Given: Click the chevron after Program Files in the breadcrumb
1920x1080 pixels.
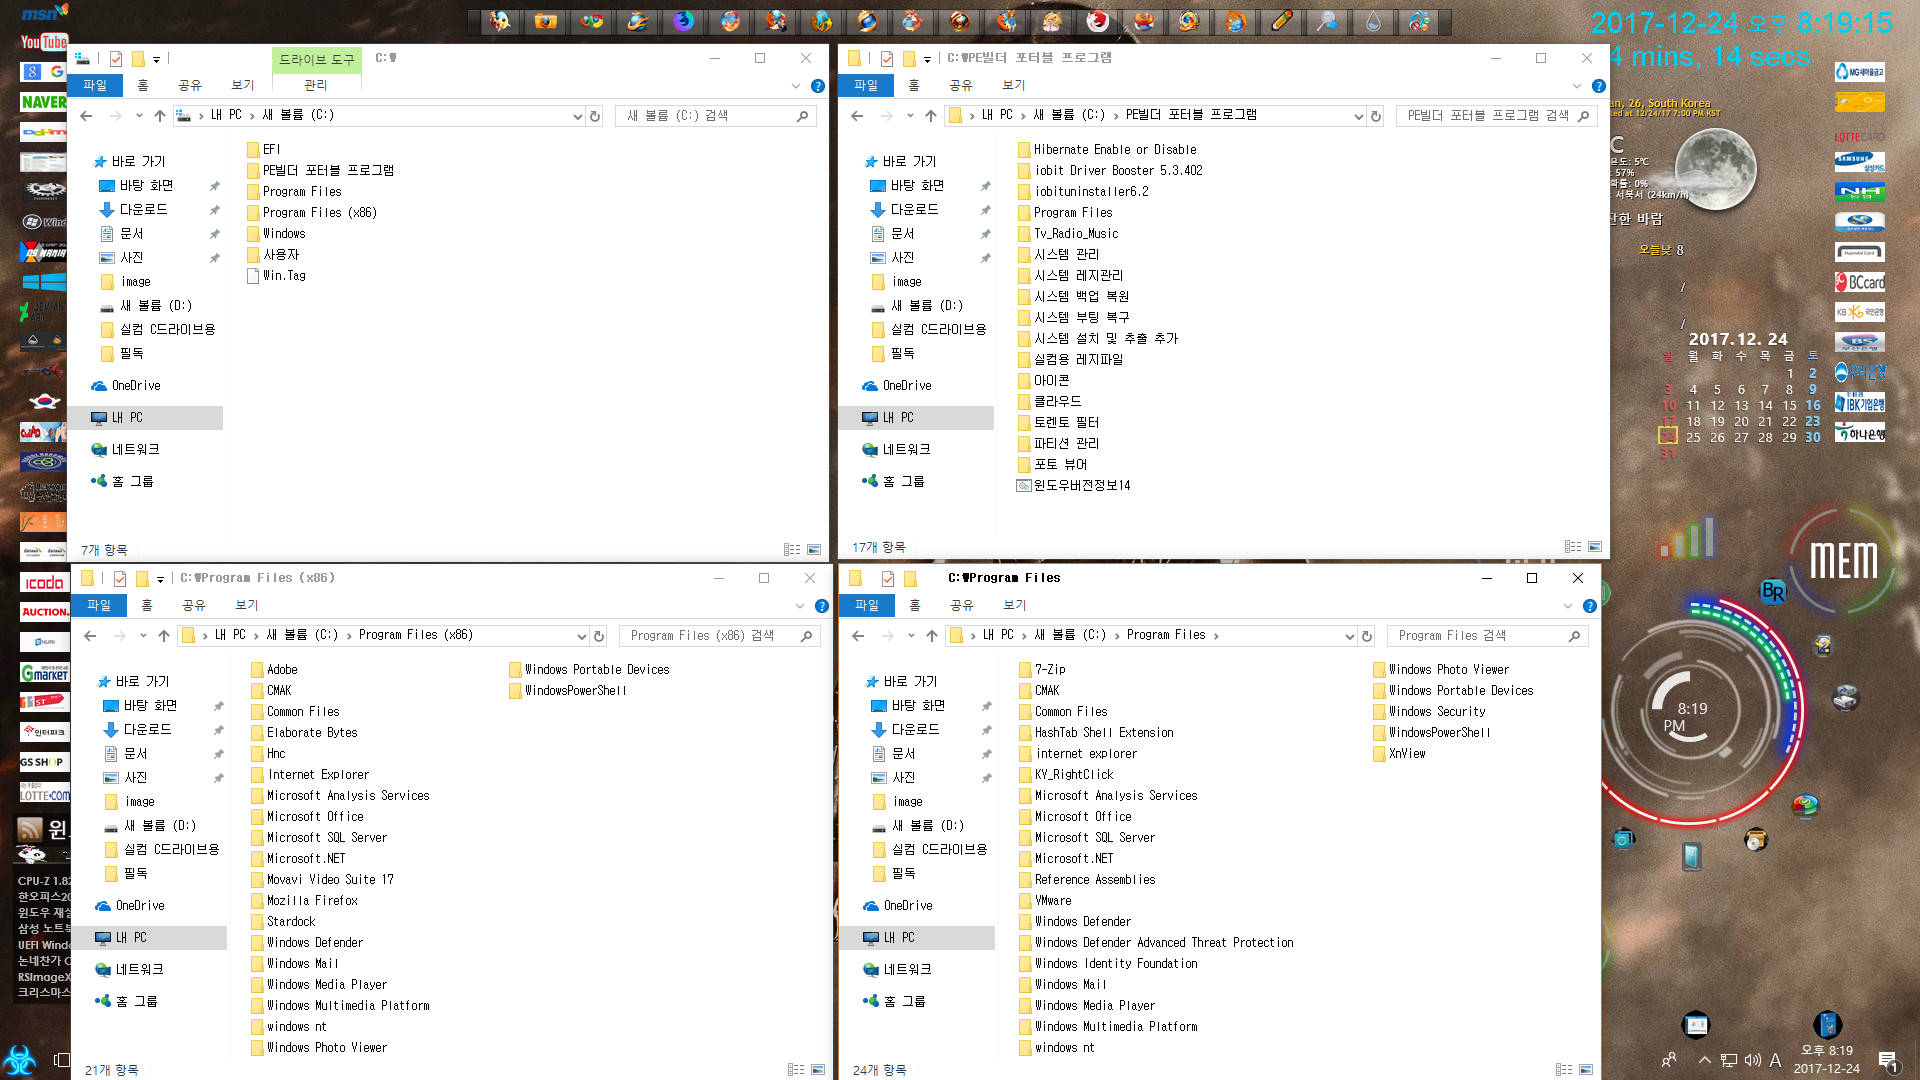Looking at the screenshot, I should 1216,636.
